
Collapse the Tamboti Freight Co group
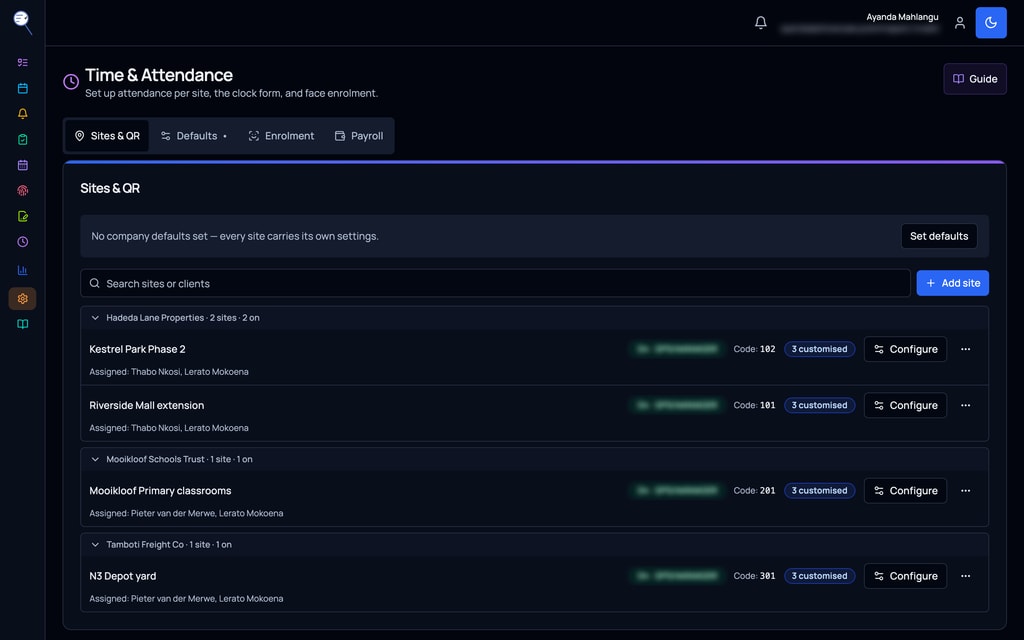coord(95,545)
